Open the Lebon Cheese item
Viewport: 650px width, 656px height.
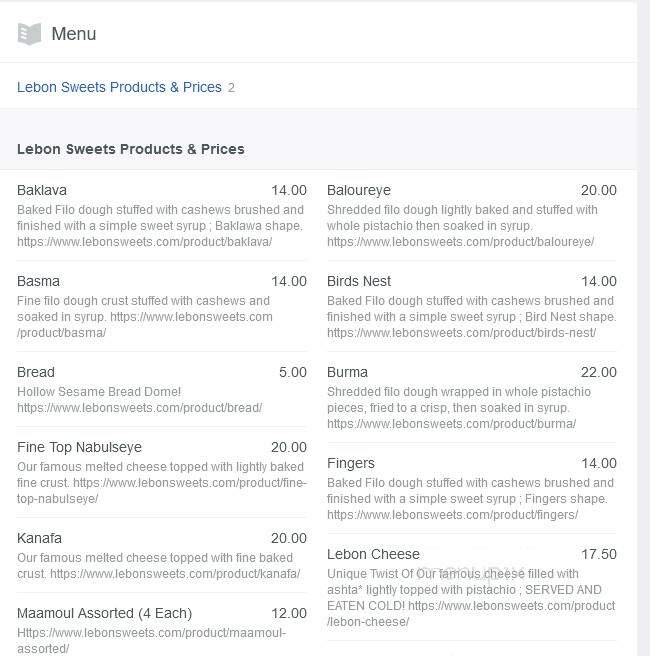(373, 554)
